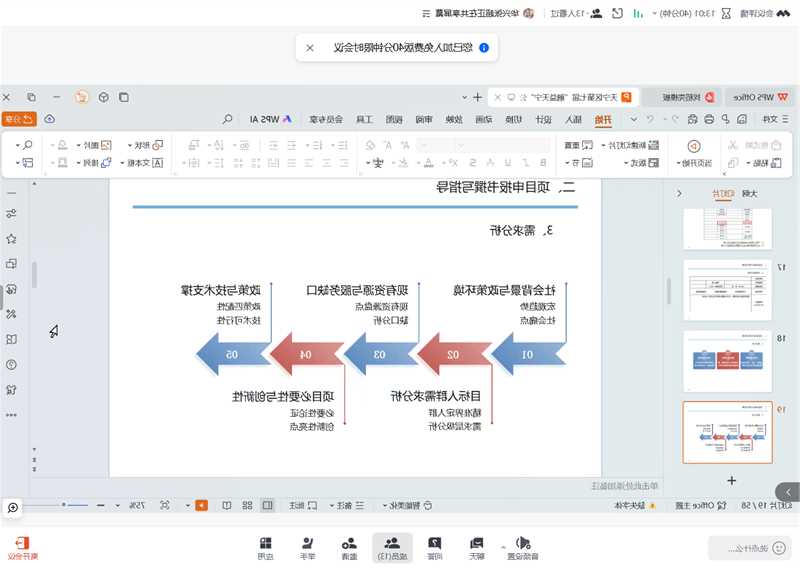Click 离开会议 leave meeting button
800x568 pixels.
tap(23, 548)
